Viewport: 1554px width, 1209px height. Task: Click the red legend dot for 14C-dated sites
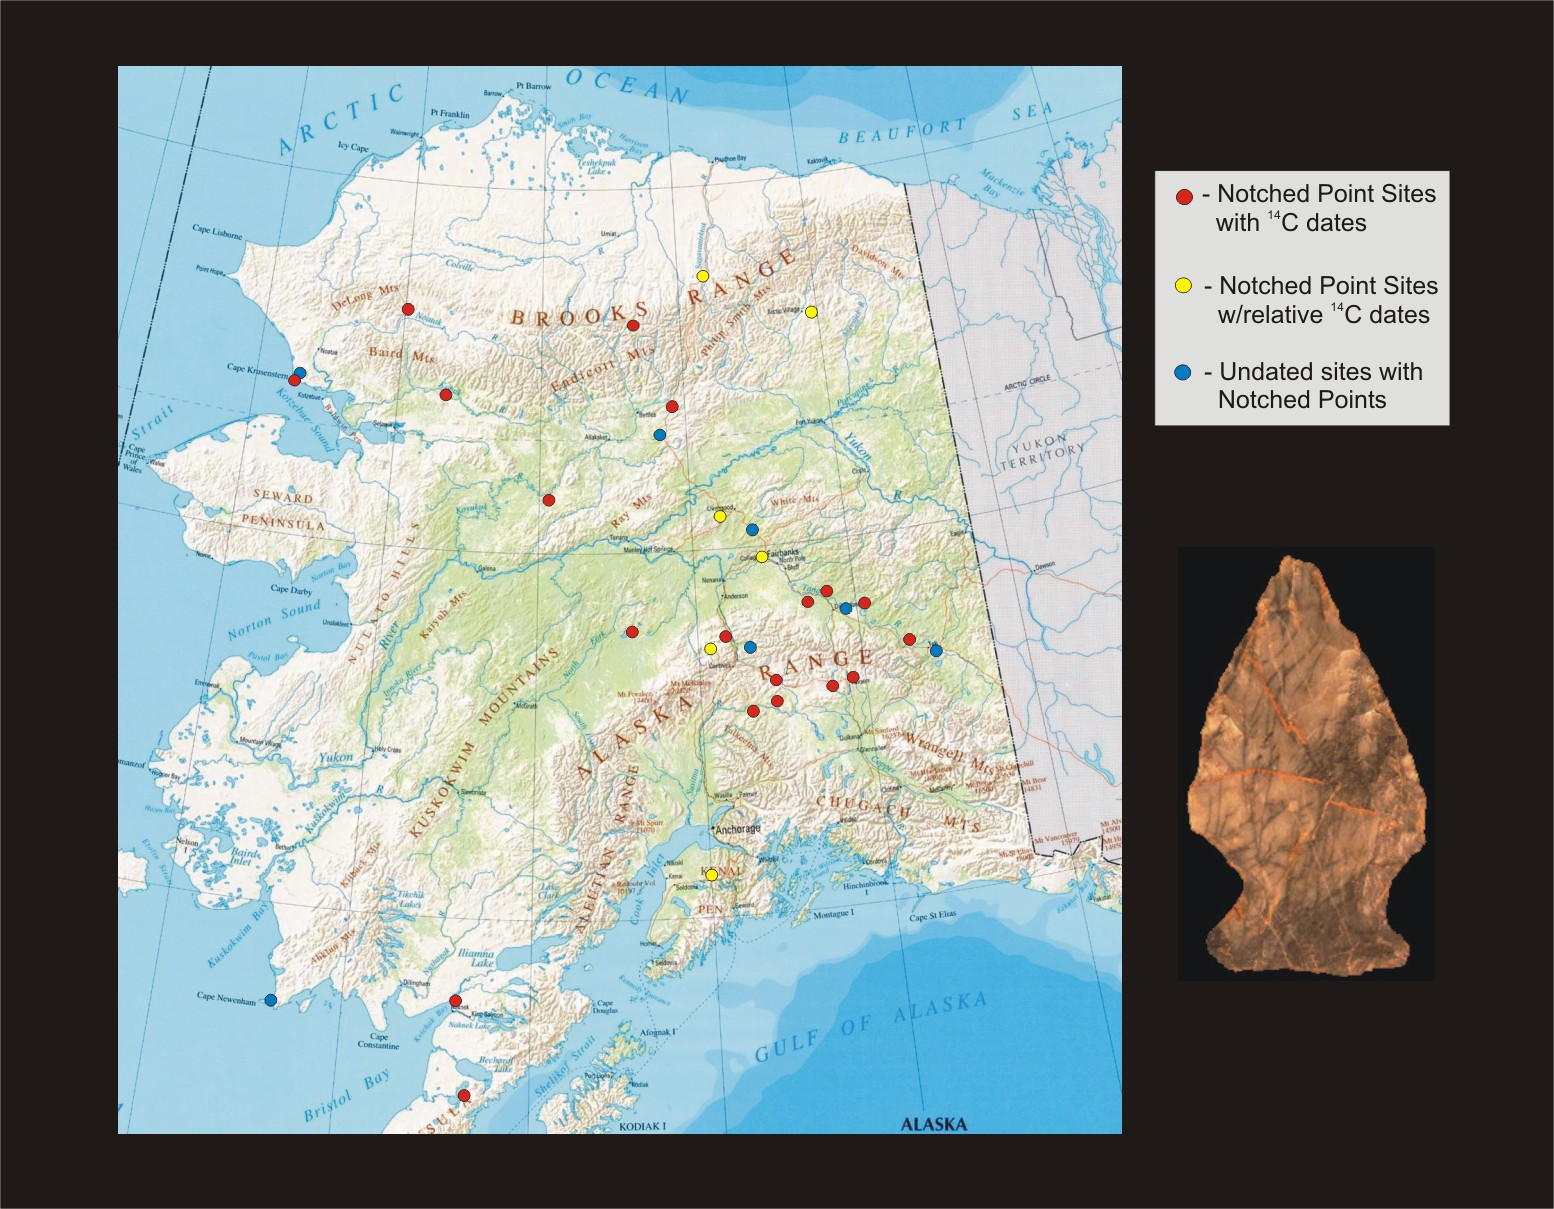tap(1185, 196)
